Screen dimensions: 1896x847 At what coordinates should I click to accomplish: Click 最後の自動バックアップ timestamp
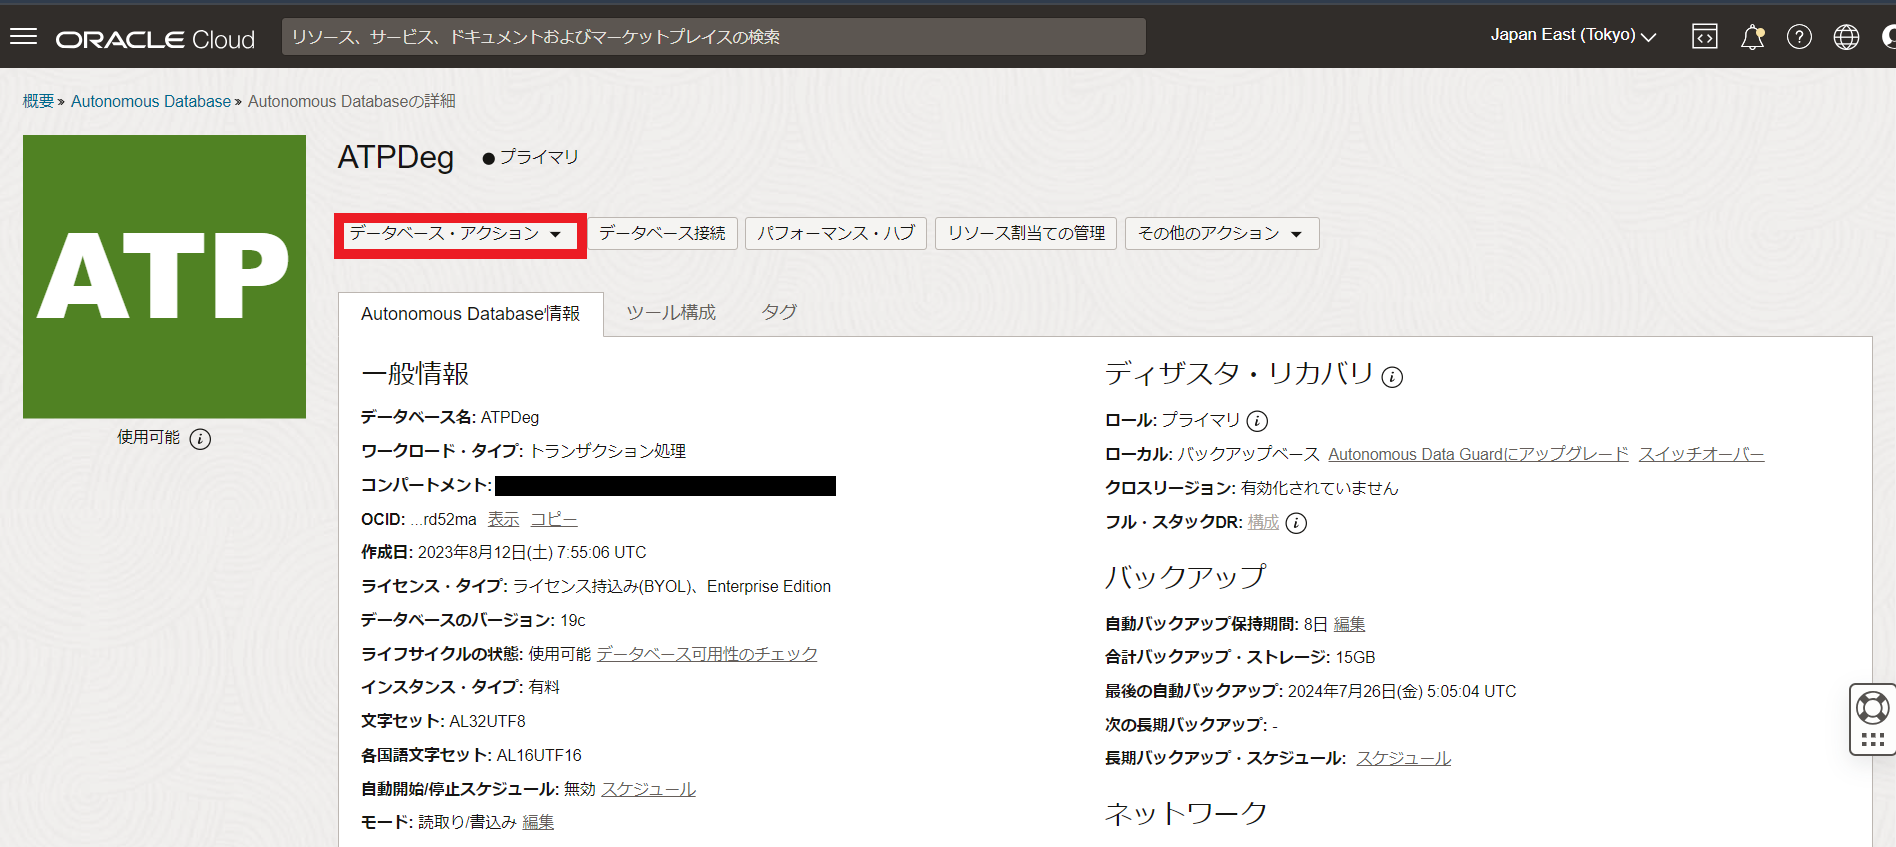point(1402,691)
